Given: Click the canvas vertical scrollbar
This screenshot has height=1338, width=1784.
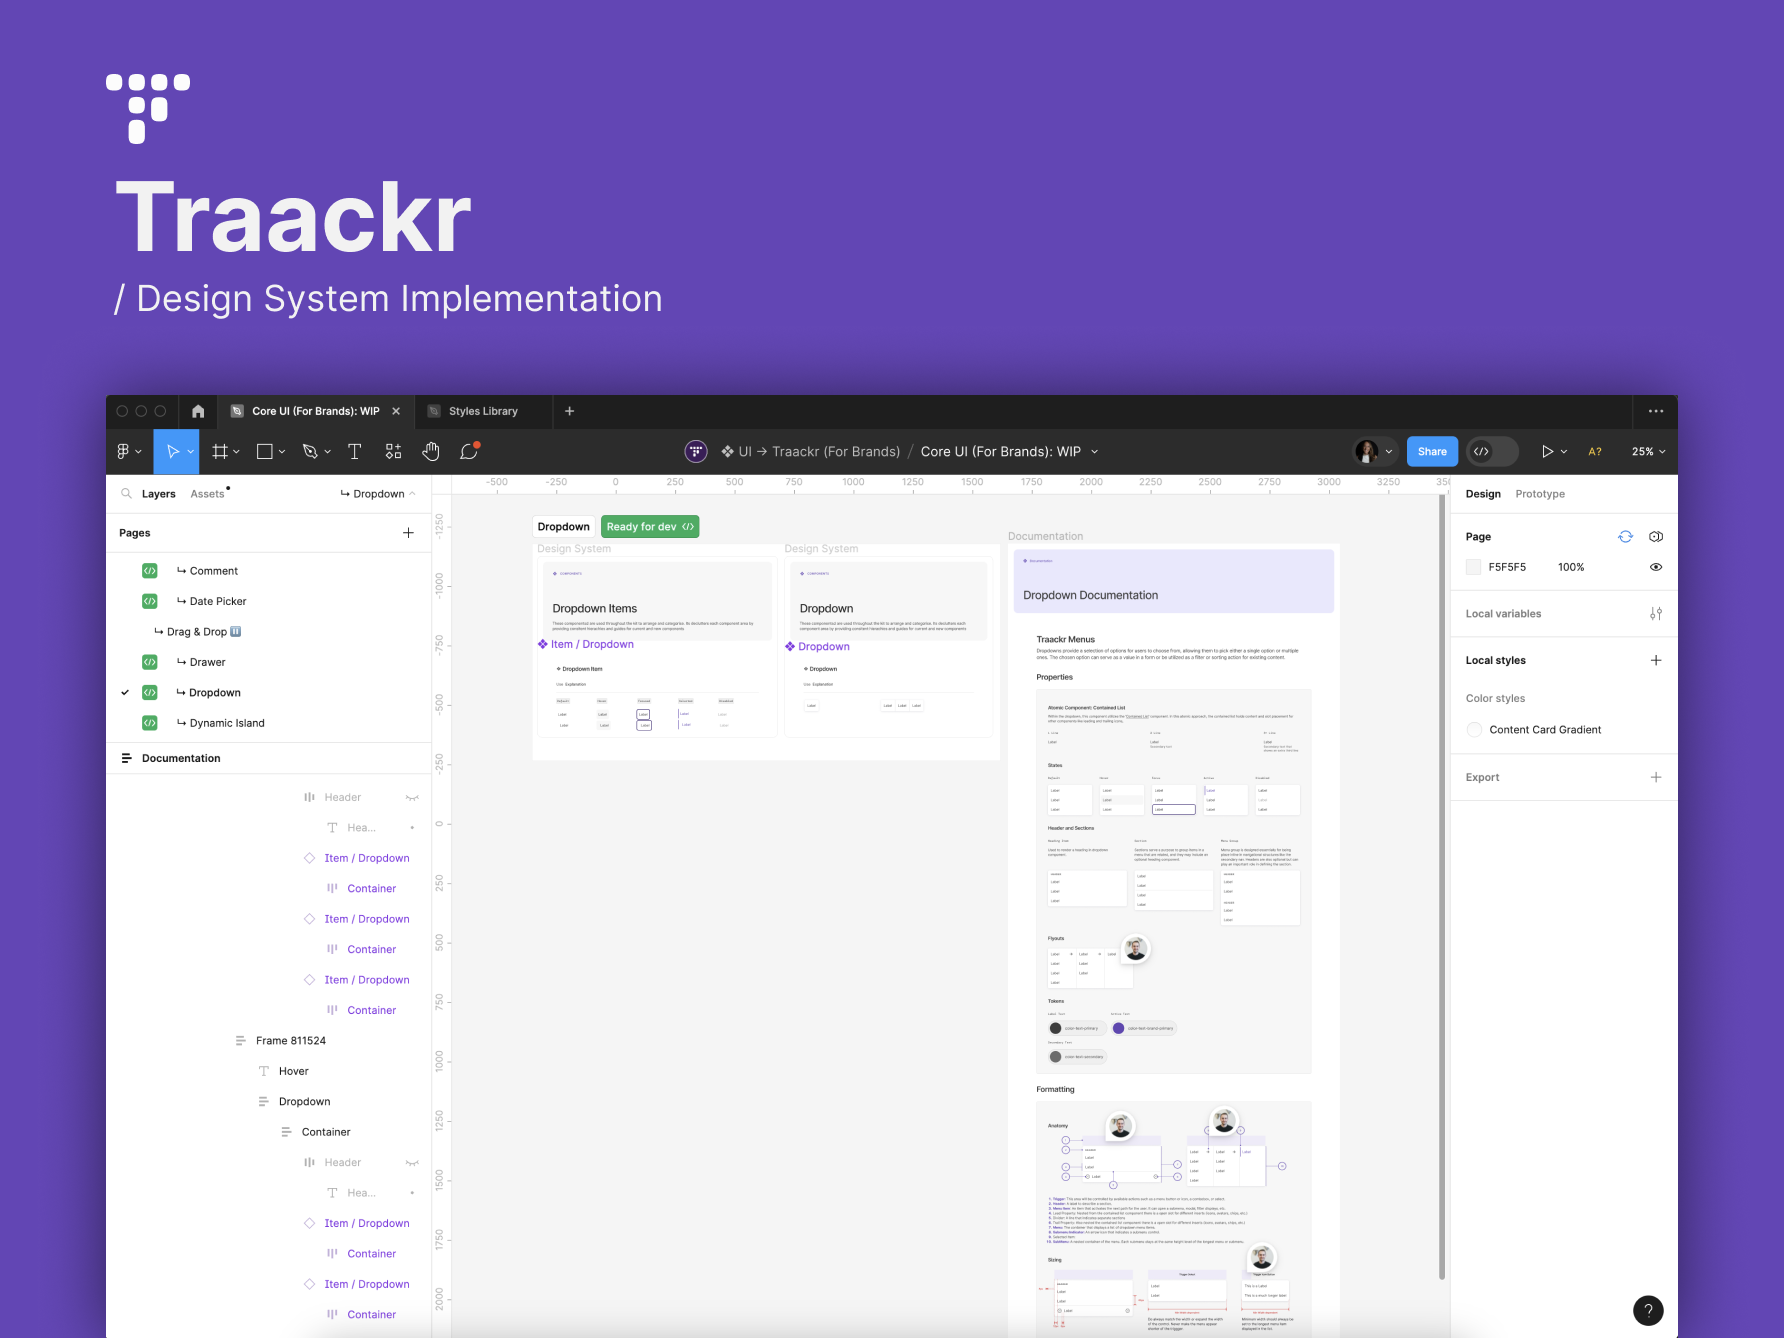Looking at the screenshot, I should 1442,886.
